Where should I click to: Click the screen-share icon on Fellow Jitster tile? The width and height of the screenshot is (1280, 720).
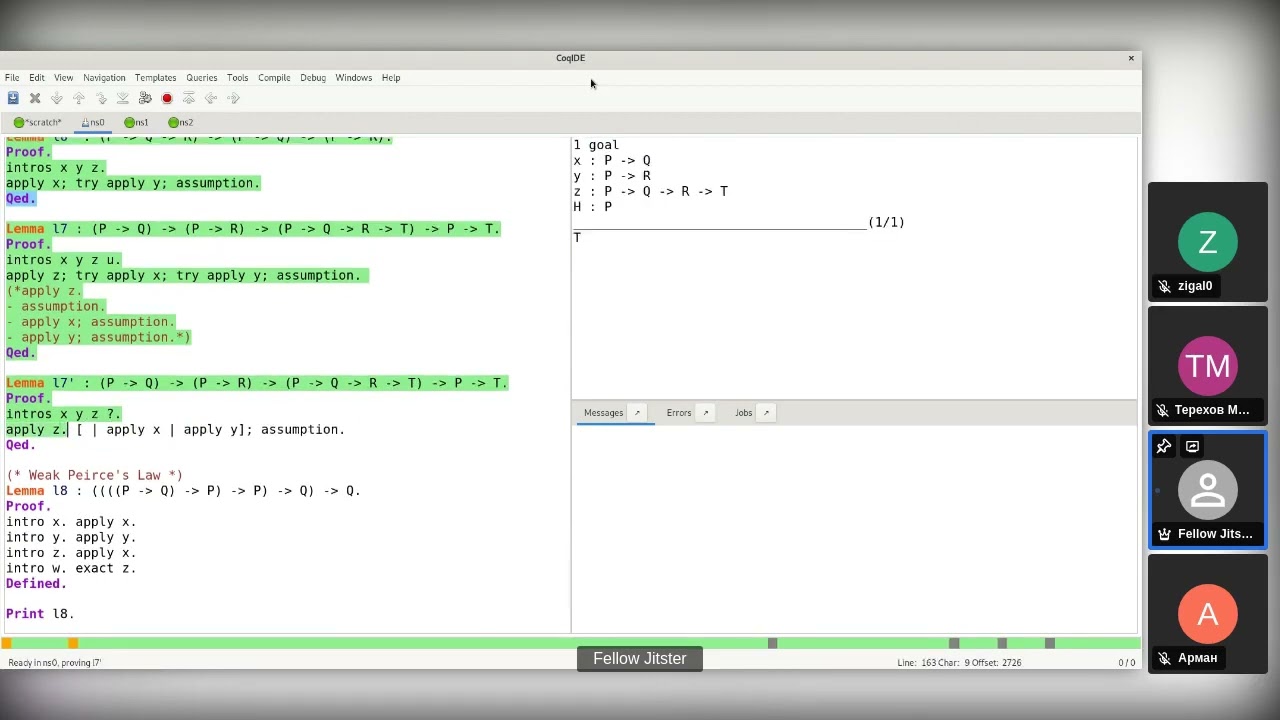coord(1192,447)
